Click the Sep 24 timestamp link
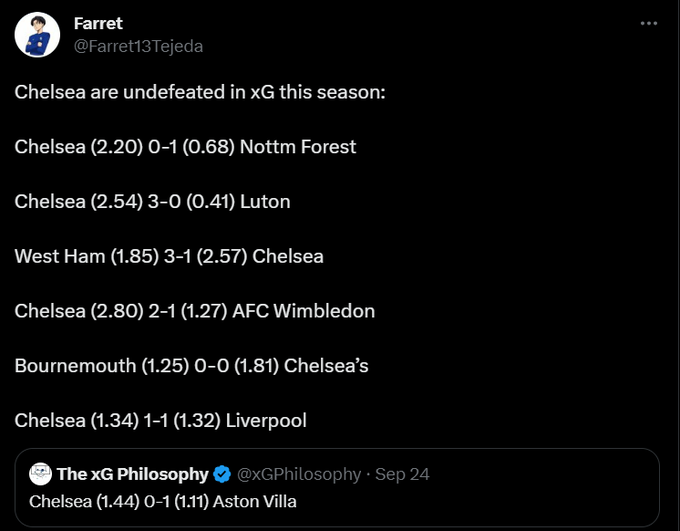The image size is (680, 531). click(x=402, y=474)
